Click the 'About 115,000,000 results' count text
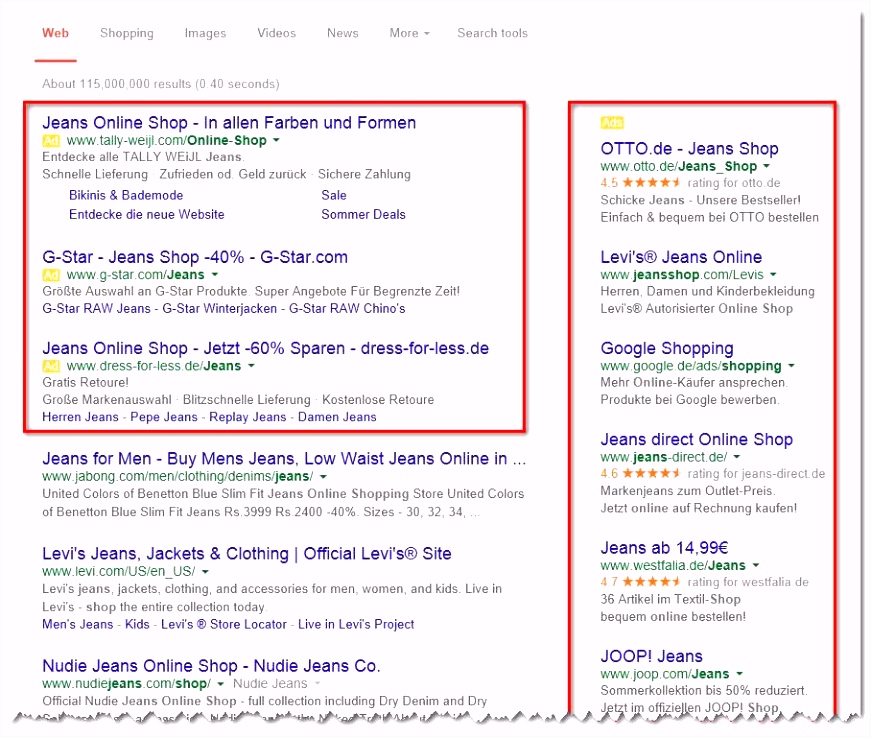This screenshot has height=738, width=871. 161,84
